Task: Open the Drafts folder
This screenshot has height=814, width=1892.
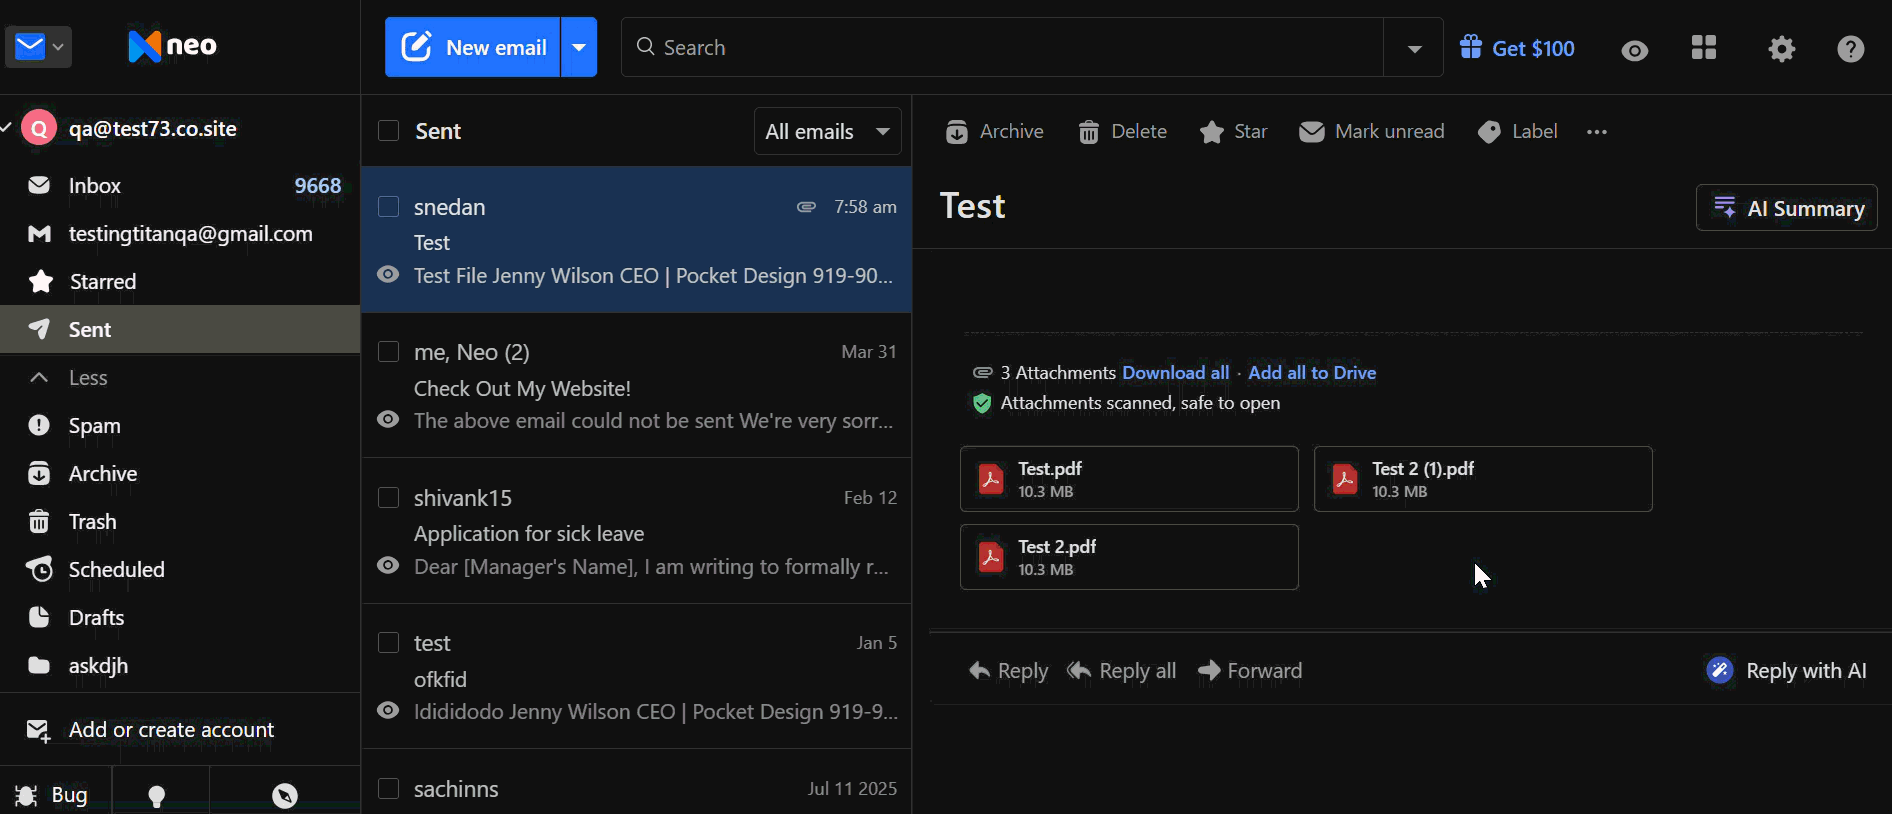Action: pos(180,618)
